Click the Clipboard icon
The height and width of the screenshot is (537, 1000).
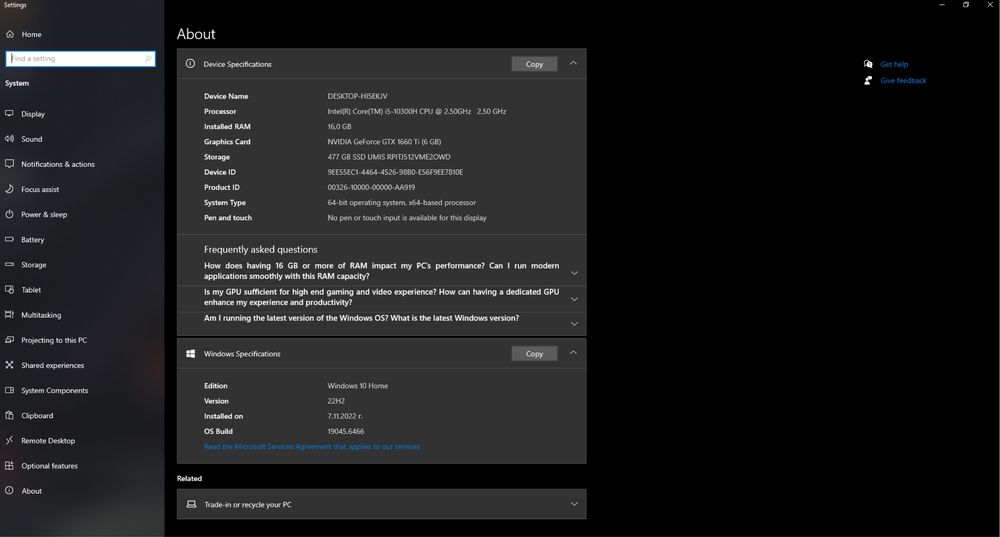[x=10, y=415]
